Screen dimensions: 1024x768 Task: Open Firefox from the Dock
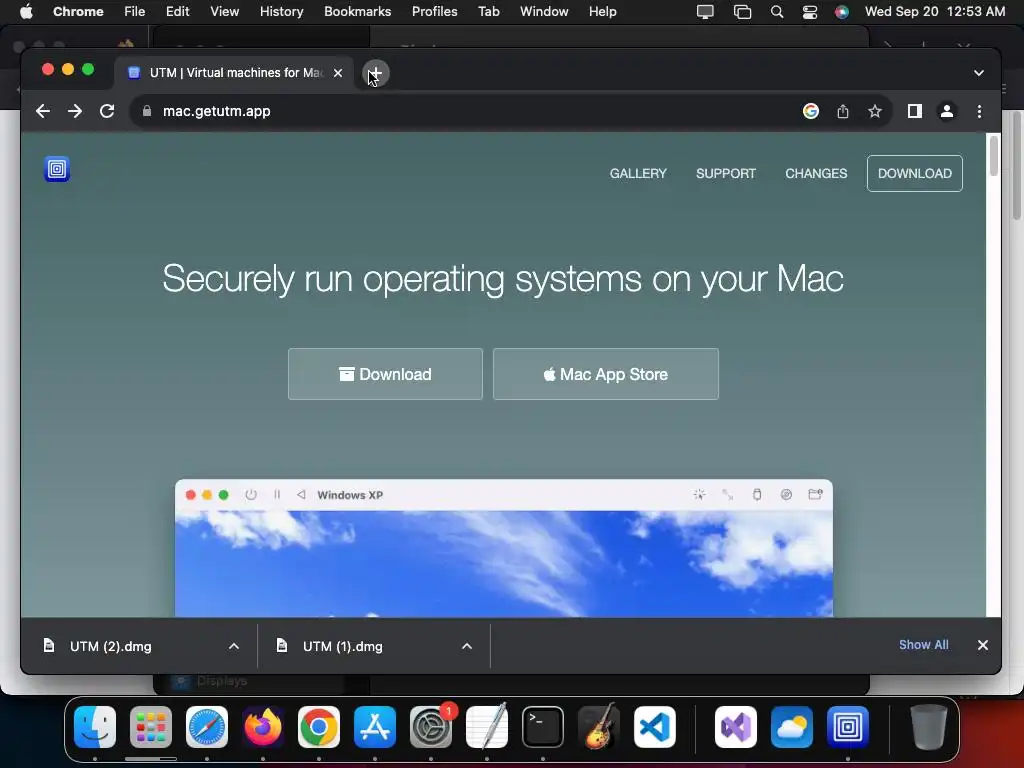[x=263, y=727]
